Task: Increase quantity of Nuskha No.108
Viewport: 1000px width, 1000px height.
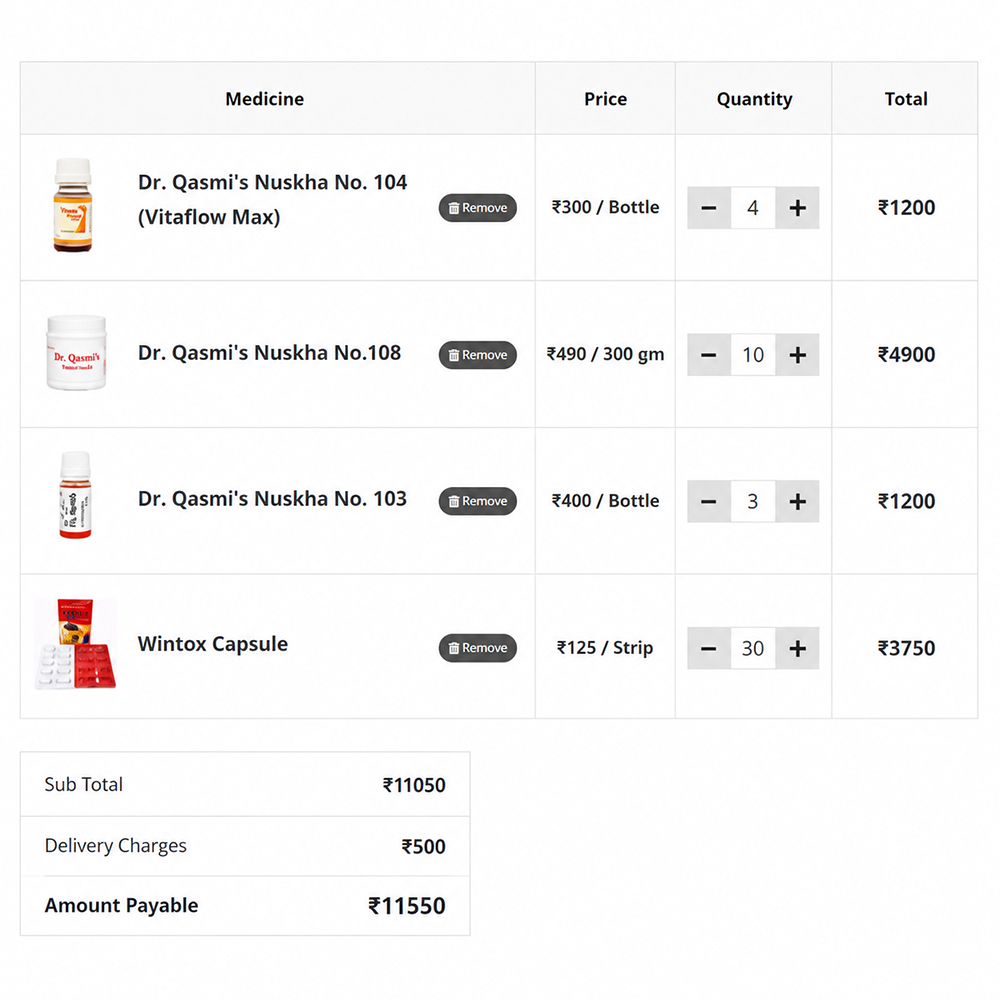Action: (797, 355)
